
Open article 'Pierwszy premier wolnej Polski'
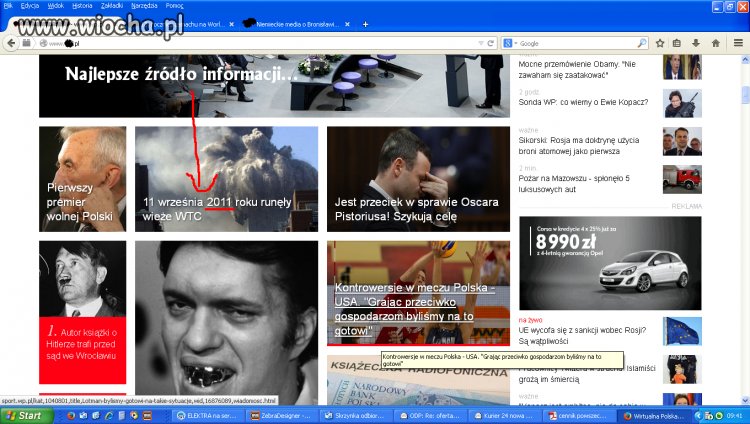(x=82, y=179)
